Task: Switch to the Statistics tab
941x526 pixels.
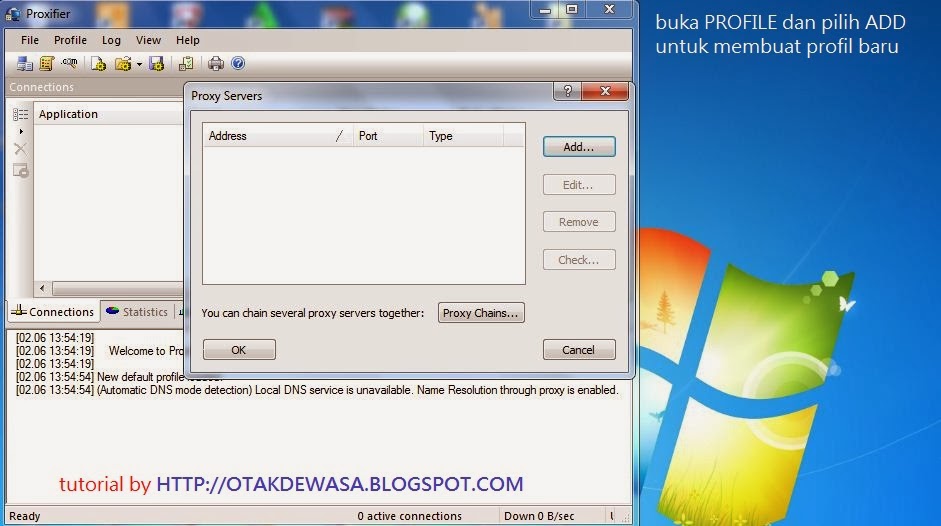Action: pyautogui.click(x=137, y=312)
